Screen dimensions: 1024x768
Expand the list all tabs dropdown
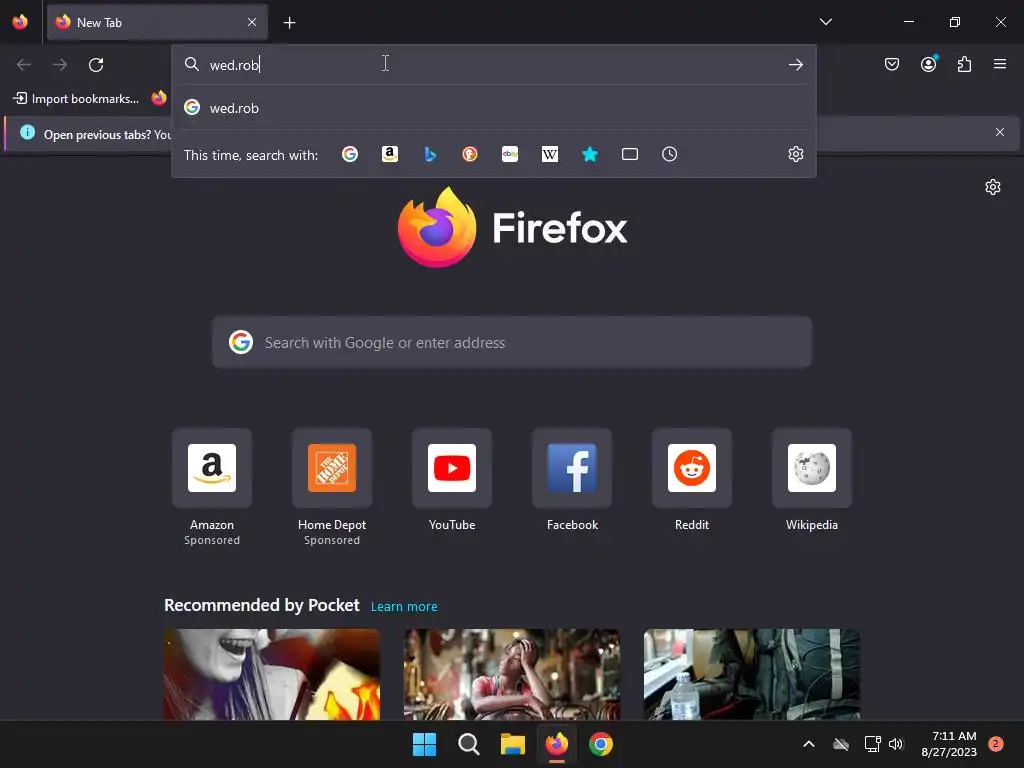(x=826, y=22)
